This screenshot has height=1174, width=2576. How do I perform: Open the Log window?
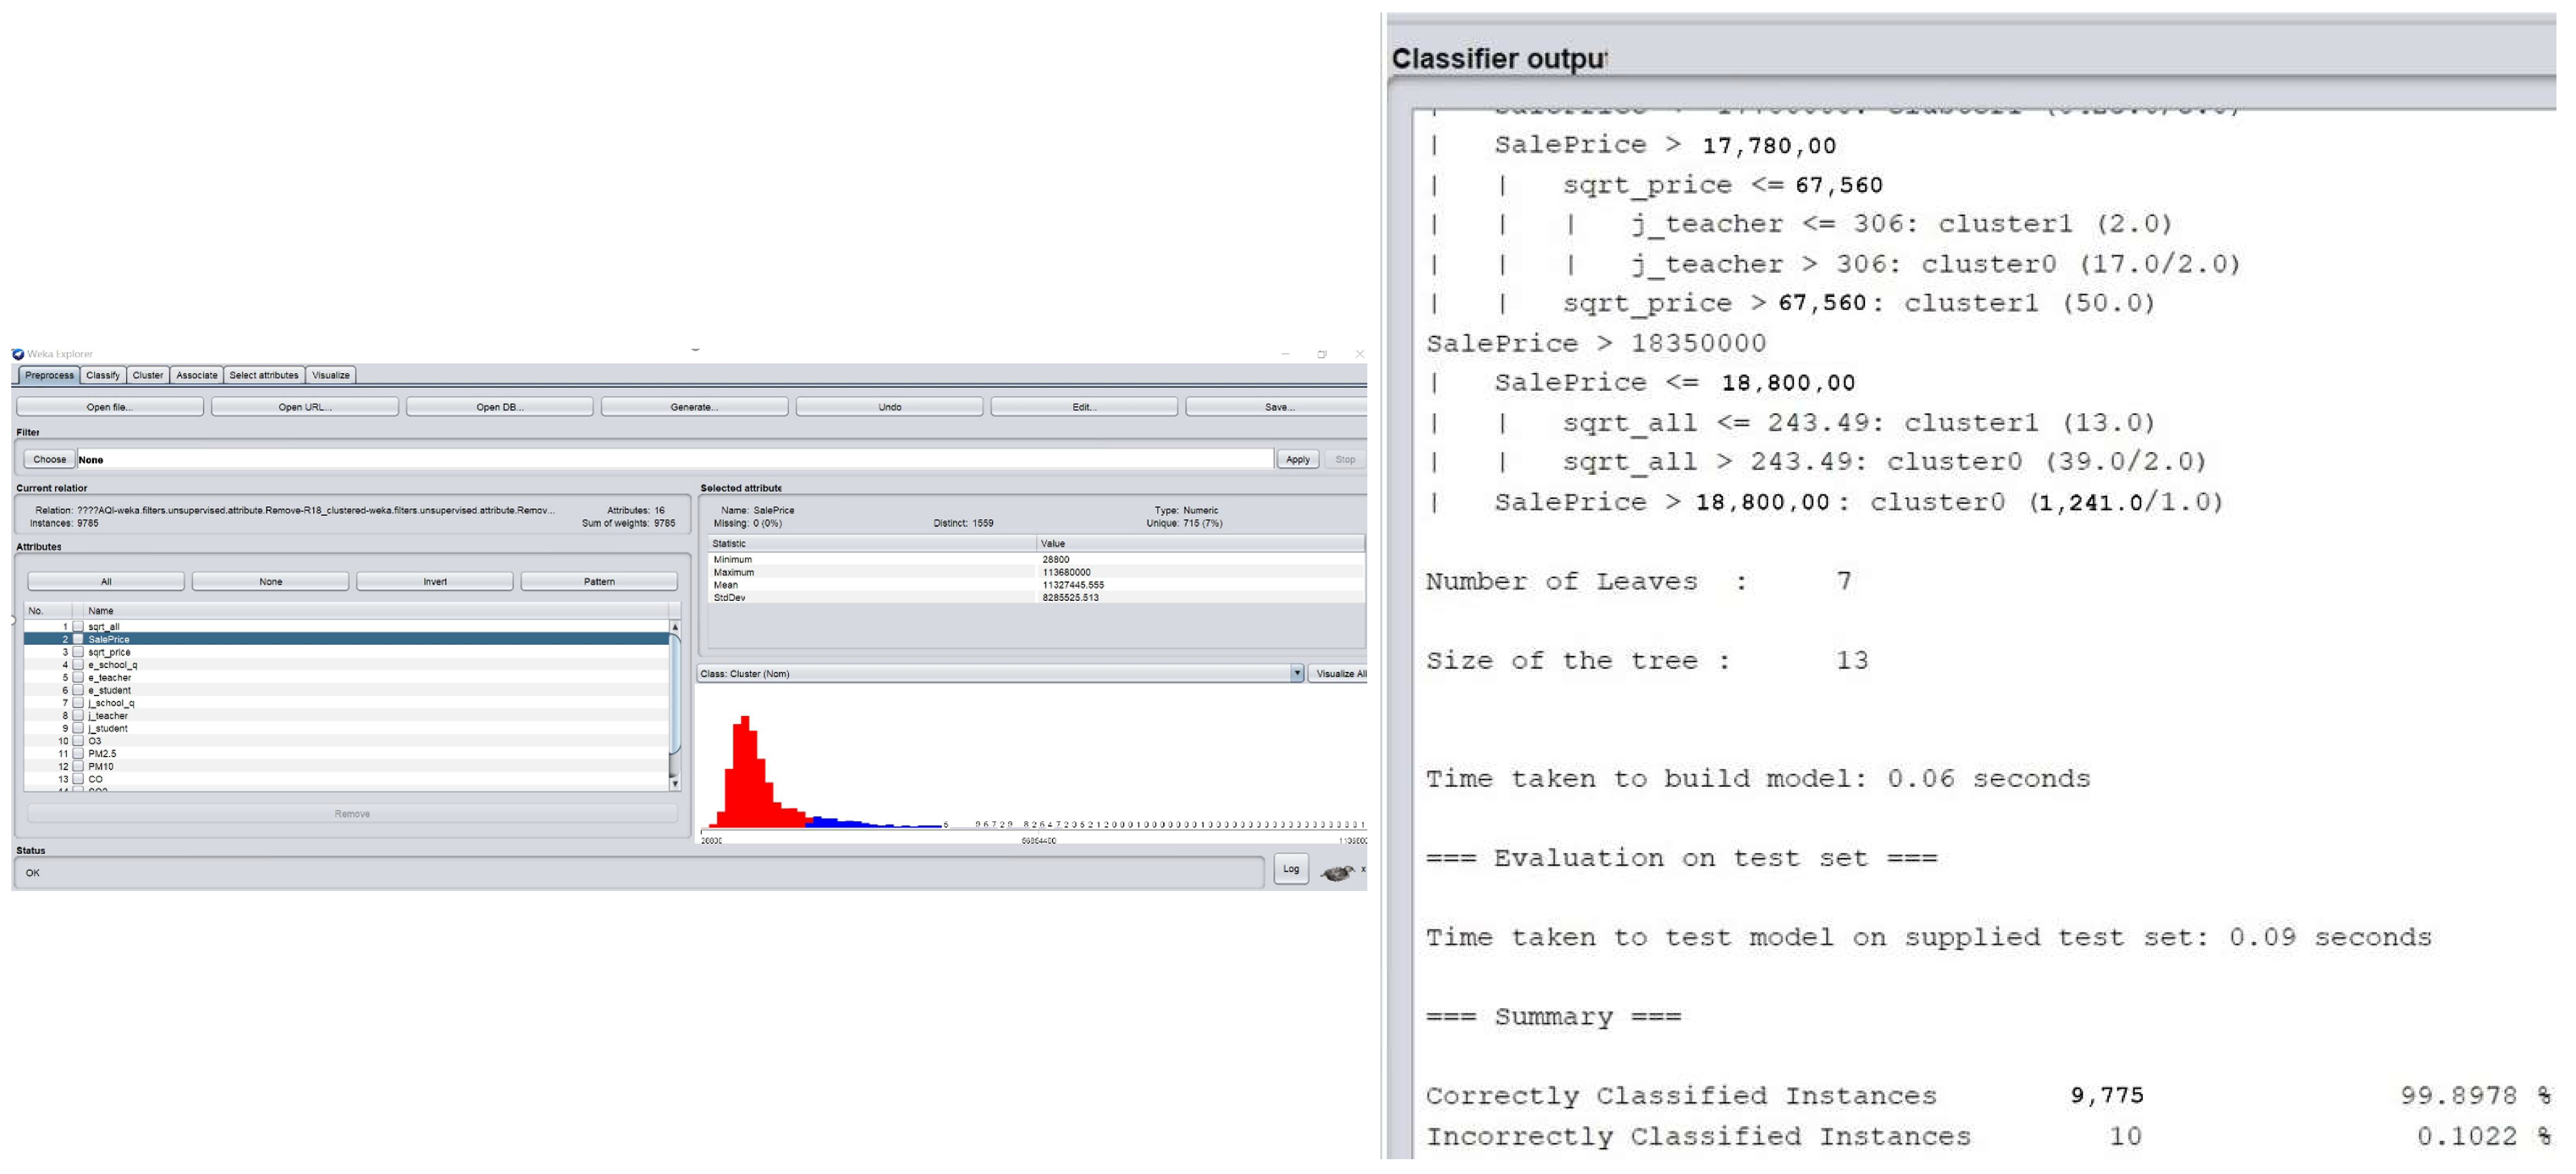[x=1291, y=869]
